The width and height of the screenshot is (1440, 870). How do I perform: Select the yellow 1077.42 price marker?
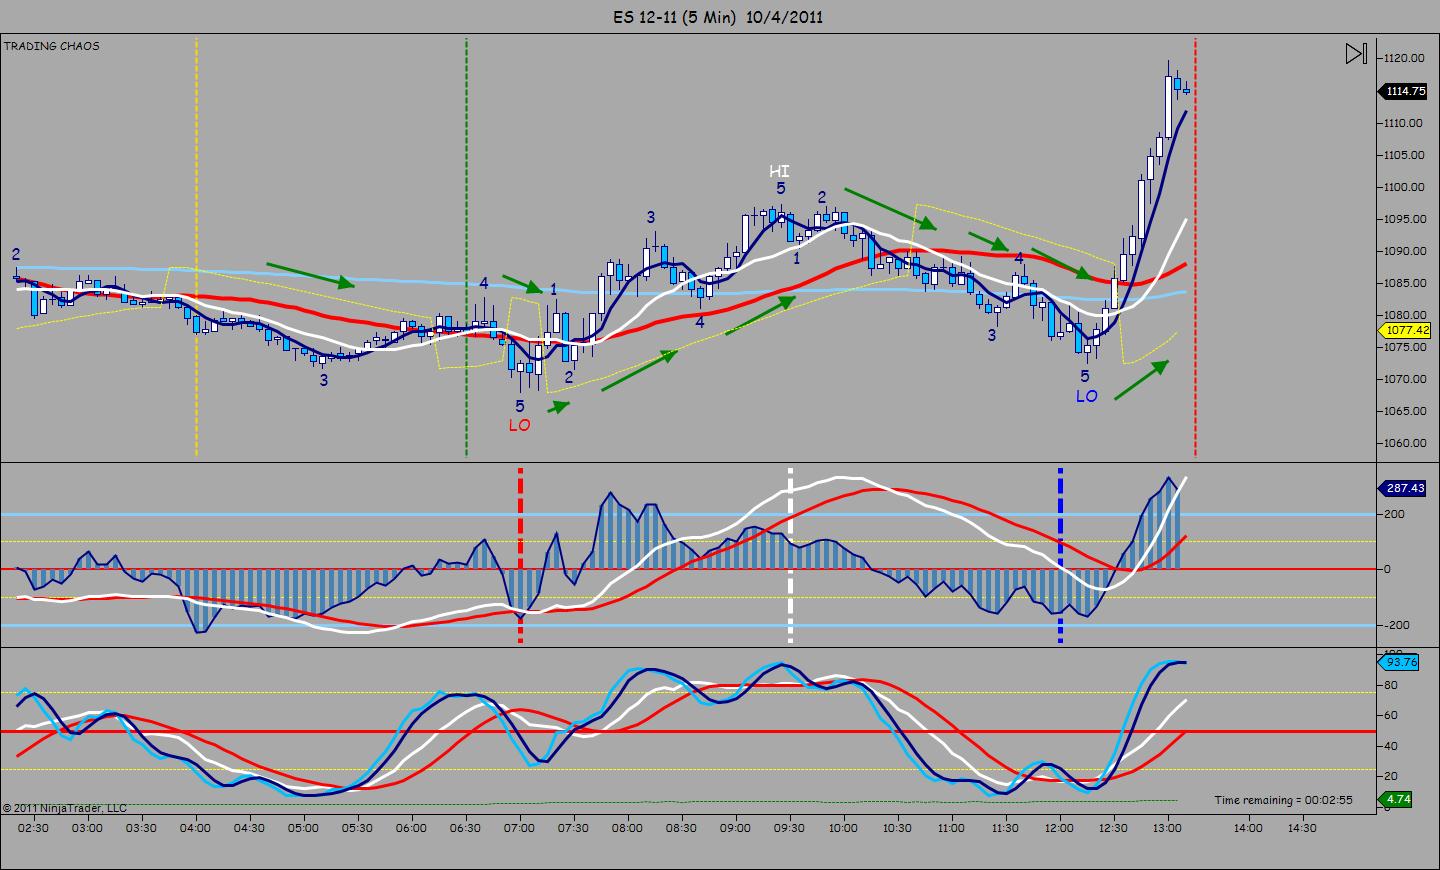1405,330
